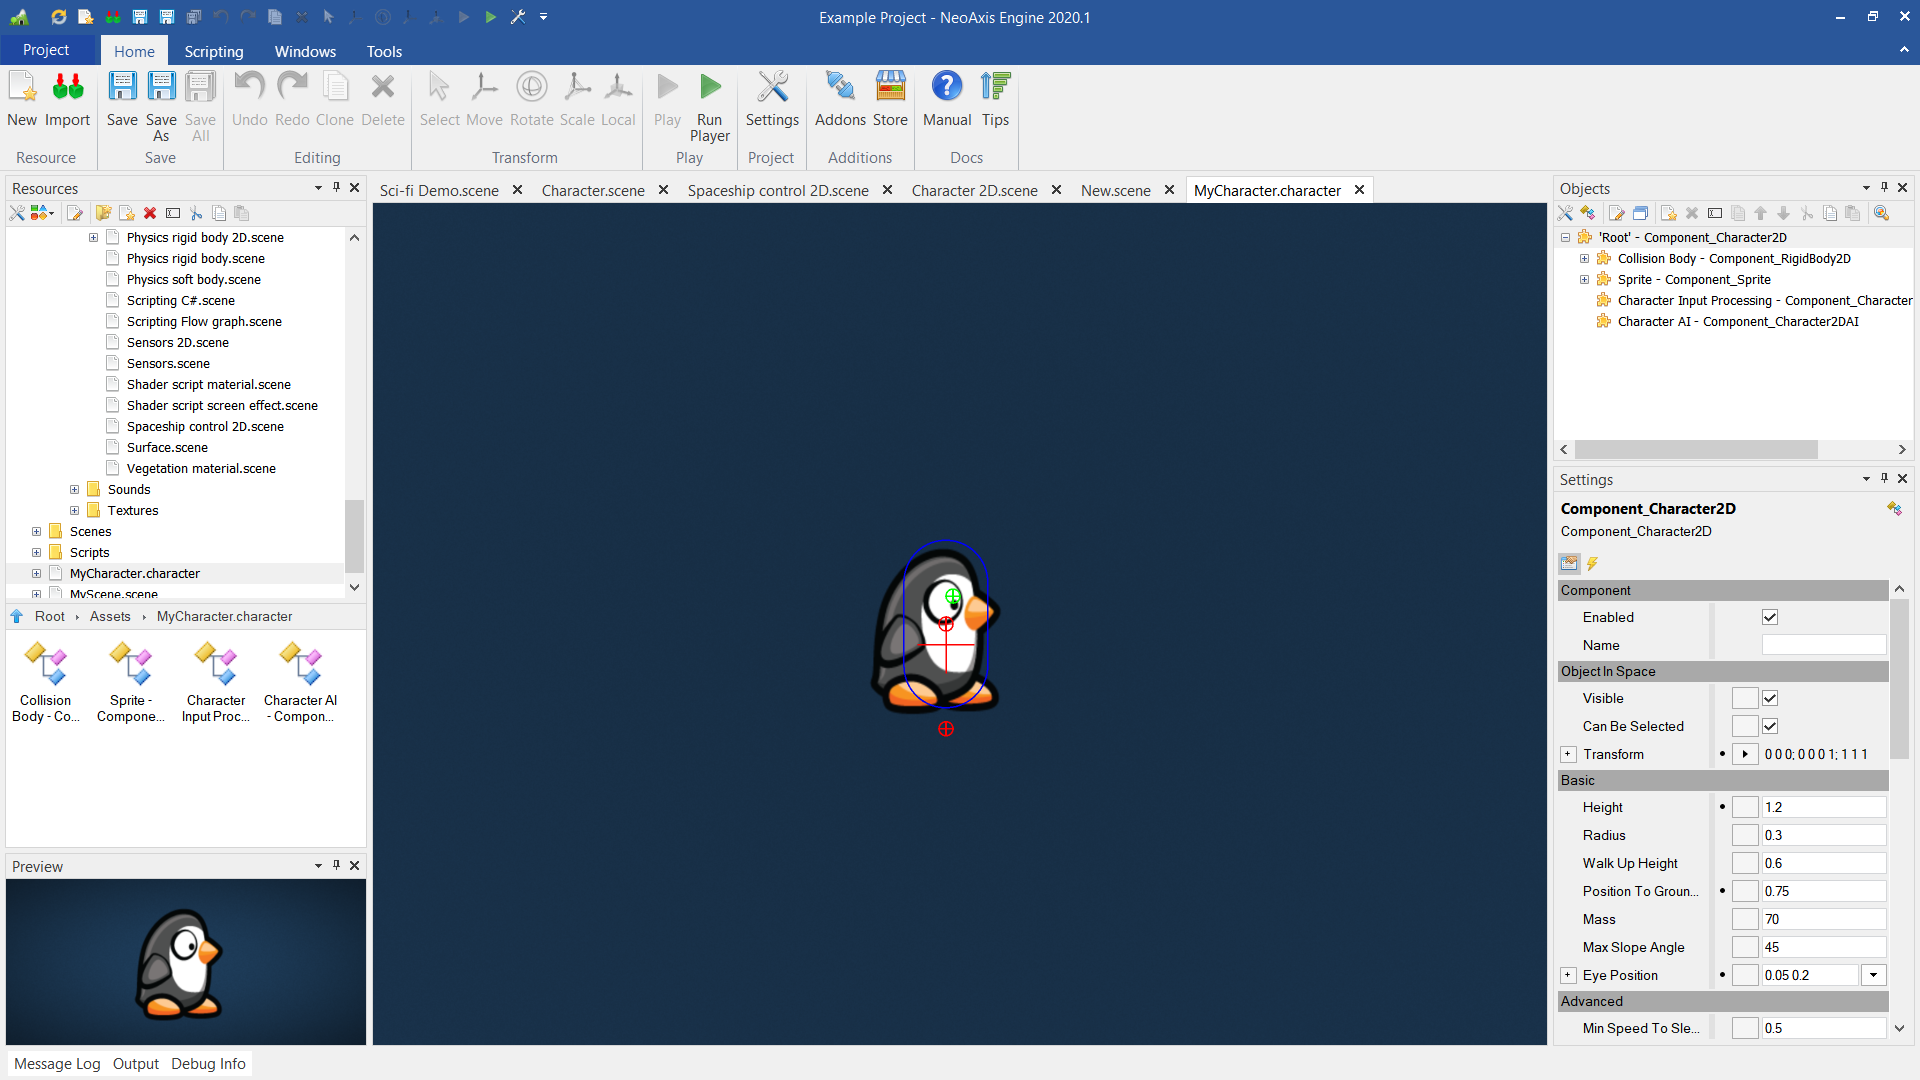Click the Debug Info button
1920x1080 pixels.
tap(208, 1063)
